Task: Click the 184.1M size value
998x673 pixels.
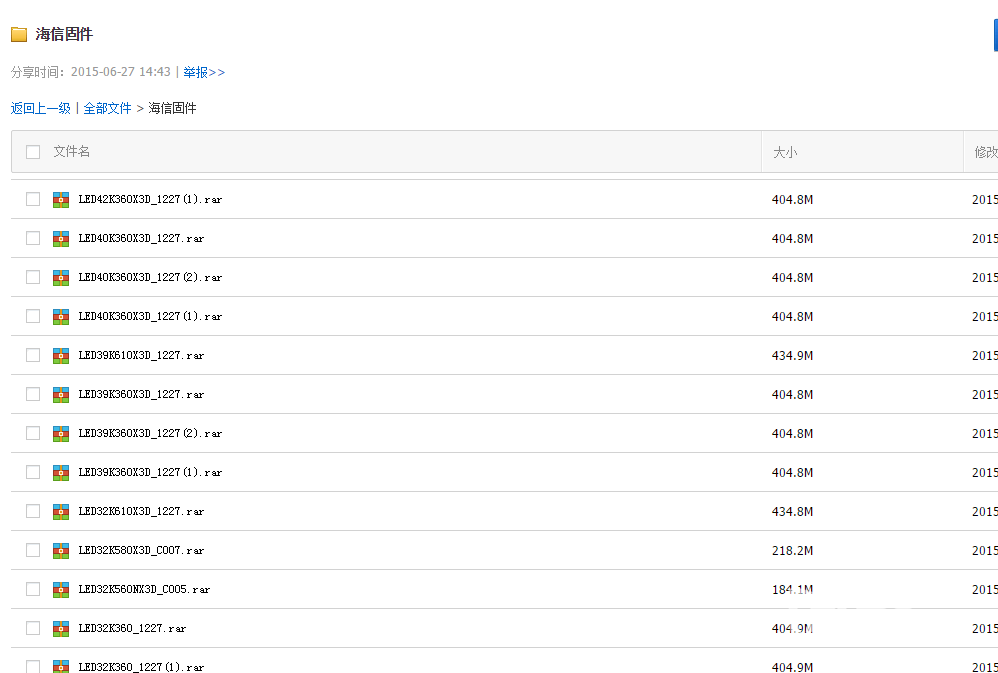Action: tap(792, 590)
